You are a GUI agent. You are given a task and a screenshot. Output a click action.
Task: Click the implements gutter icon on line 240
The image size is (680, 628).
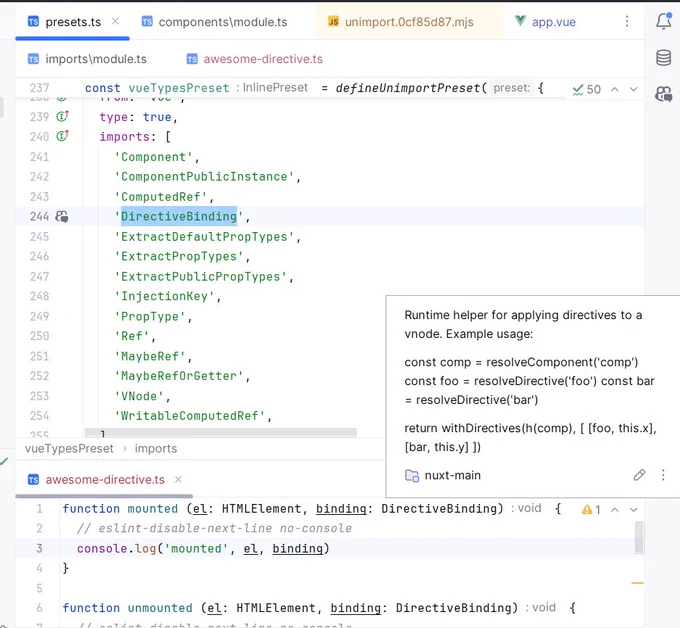pos(62,136)
